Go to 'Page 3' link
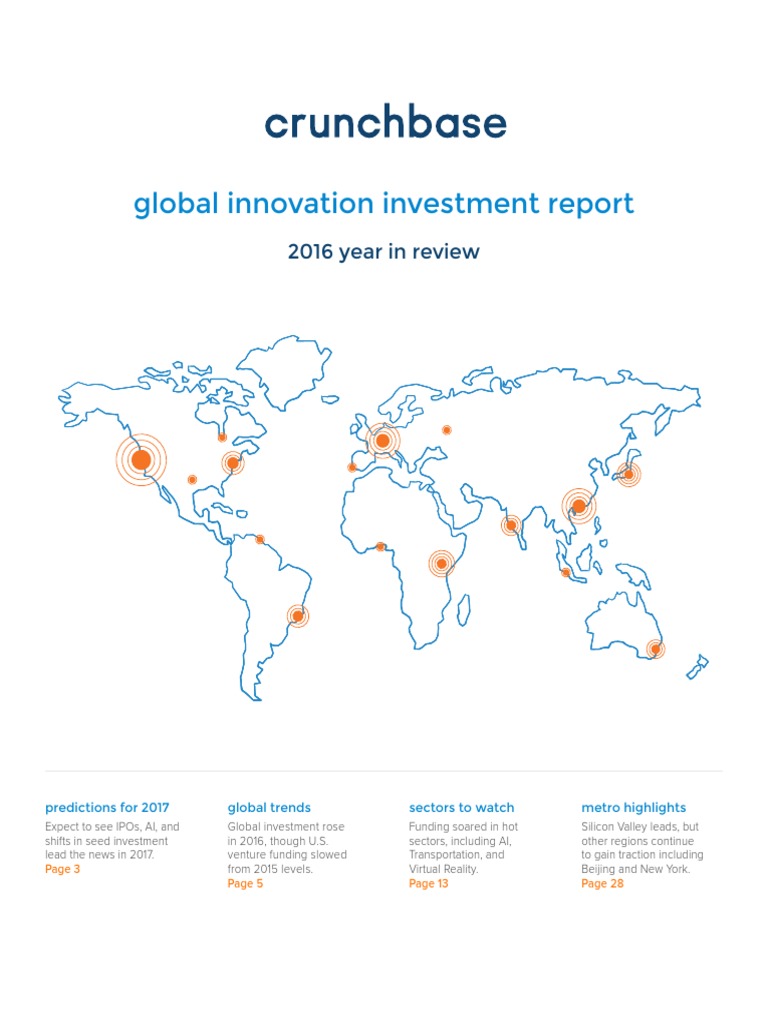This screenshot has height=1024, width=768. click(63, 869)
